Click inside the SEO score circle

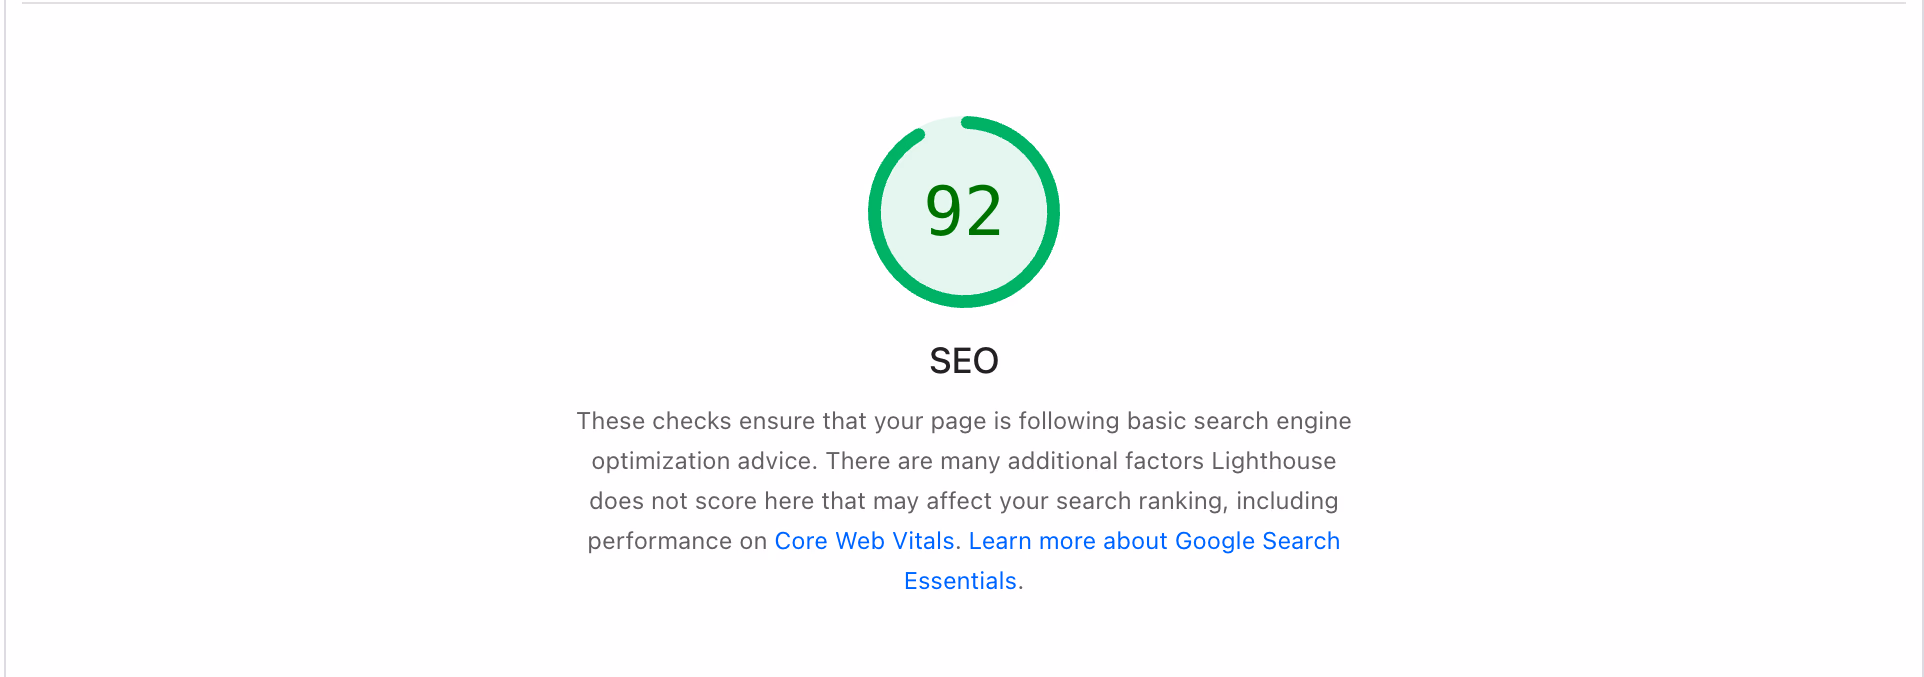tap(963, 210)
